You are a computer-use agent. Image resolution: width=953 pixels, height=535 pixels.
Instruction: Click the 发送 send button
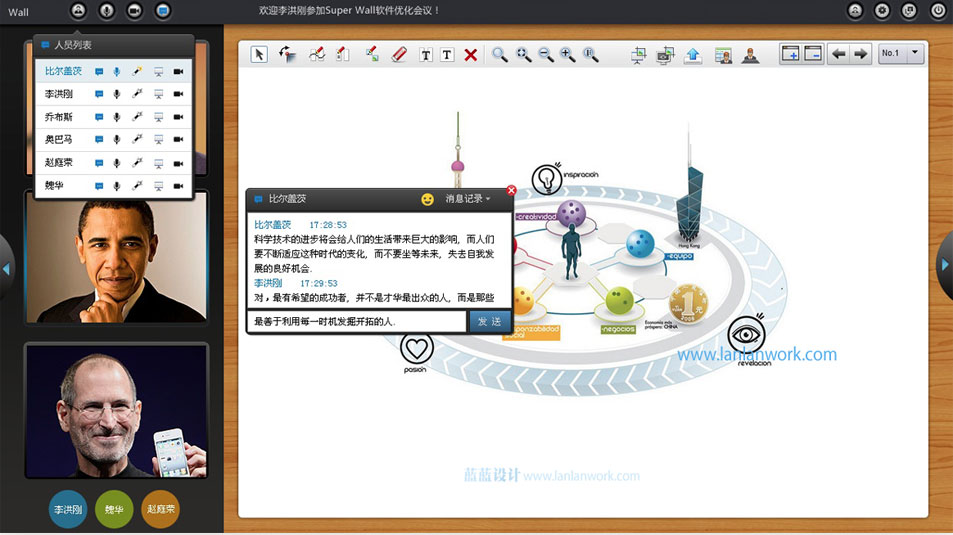point(489,321)
